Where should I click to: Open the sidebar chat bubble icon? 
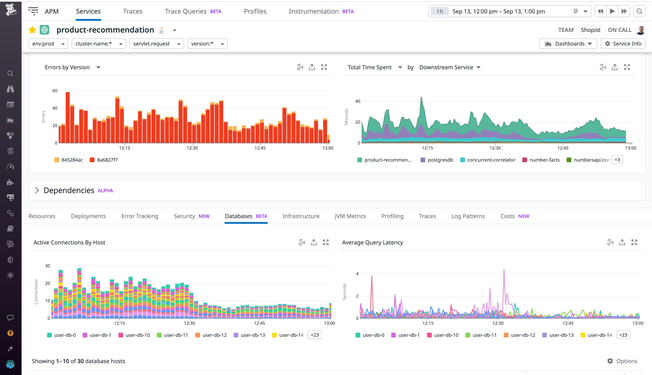tap(10, 318)
